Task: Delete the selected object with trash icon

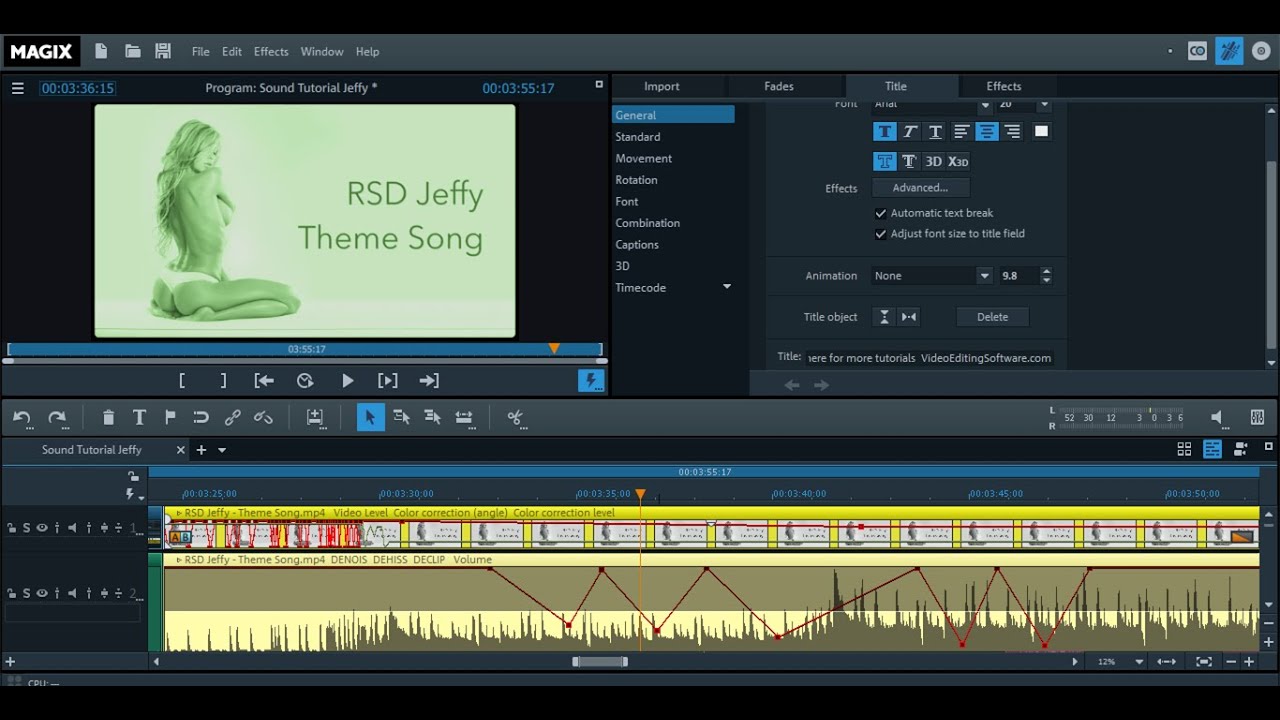Action: click(108, 418)
